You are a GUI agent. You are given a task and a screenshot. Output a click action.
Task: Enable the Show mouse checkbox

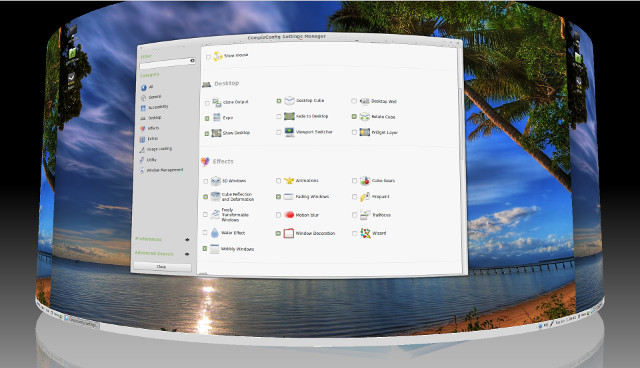point(208,58)
